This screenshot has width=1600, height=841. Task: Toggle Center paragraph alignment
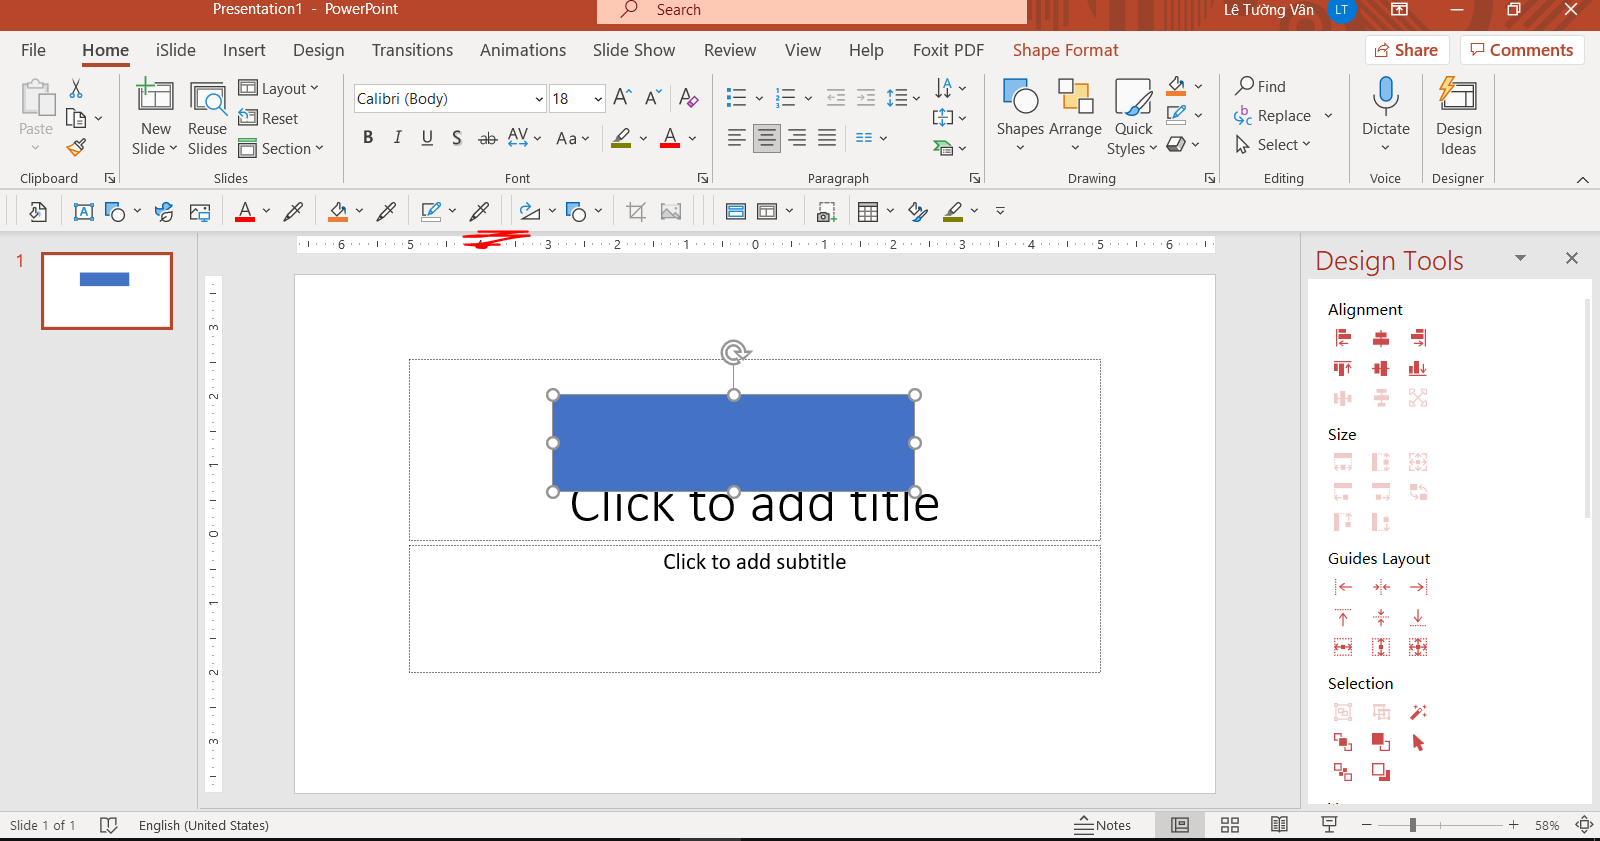pyautogui.click(x=767, y=138)
